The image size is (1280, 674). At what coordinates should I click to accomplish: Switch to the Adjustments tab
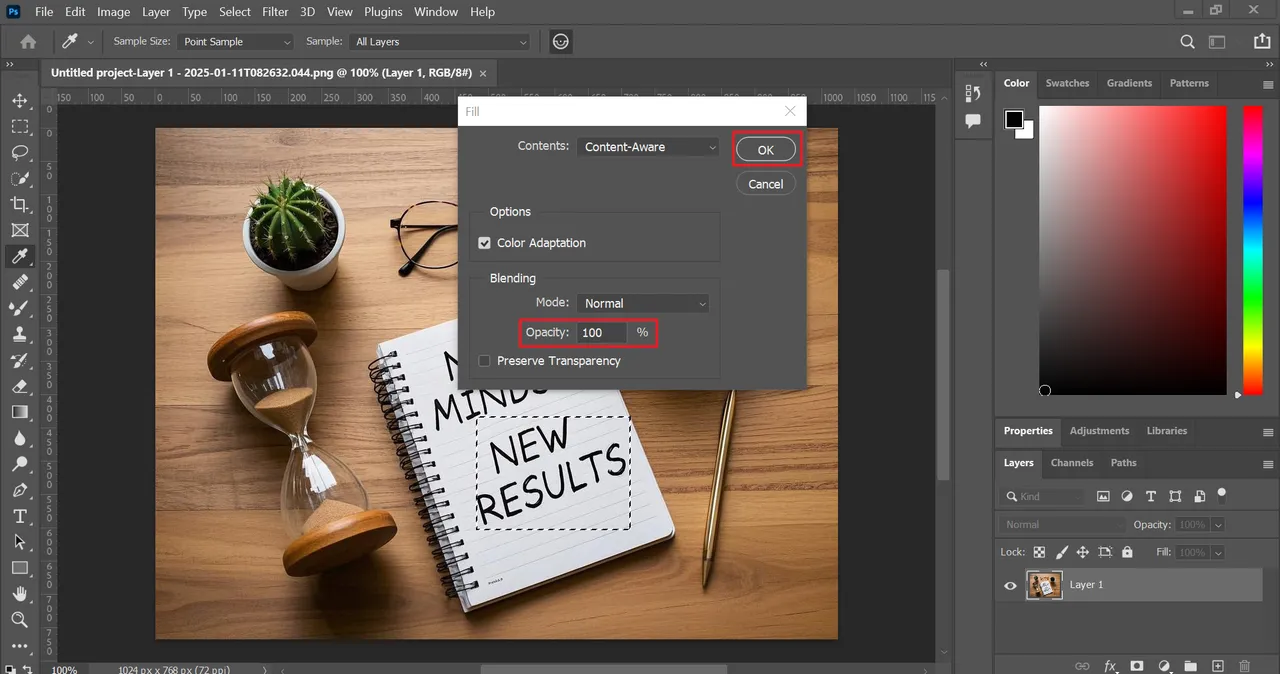[1099, 431]
